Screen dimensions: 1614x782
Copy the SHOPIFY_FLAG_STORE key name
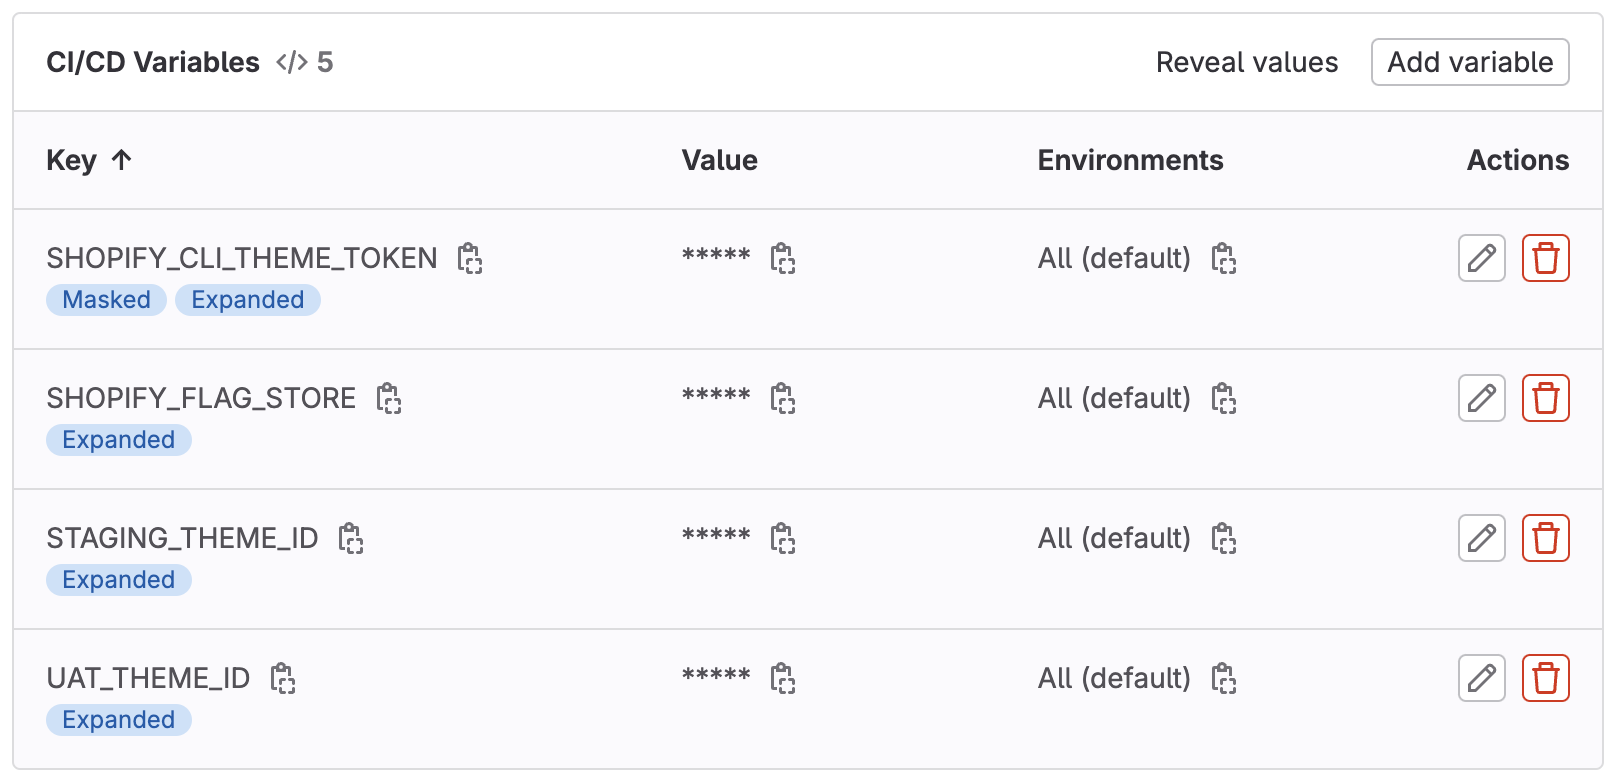[389, 399]
